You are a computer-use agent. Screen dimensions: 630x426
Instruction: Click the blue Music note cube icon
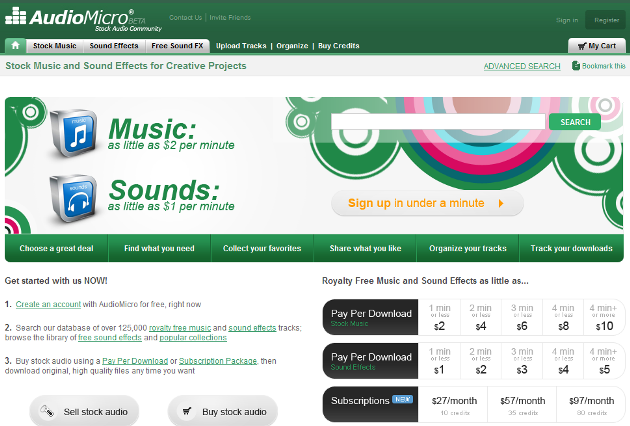pyautogui.click(x=73, y=133)
